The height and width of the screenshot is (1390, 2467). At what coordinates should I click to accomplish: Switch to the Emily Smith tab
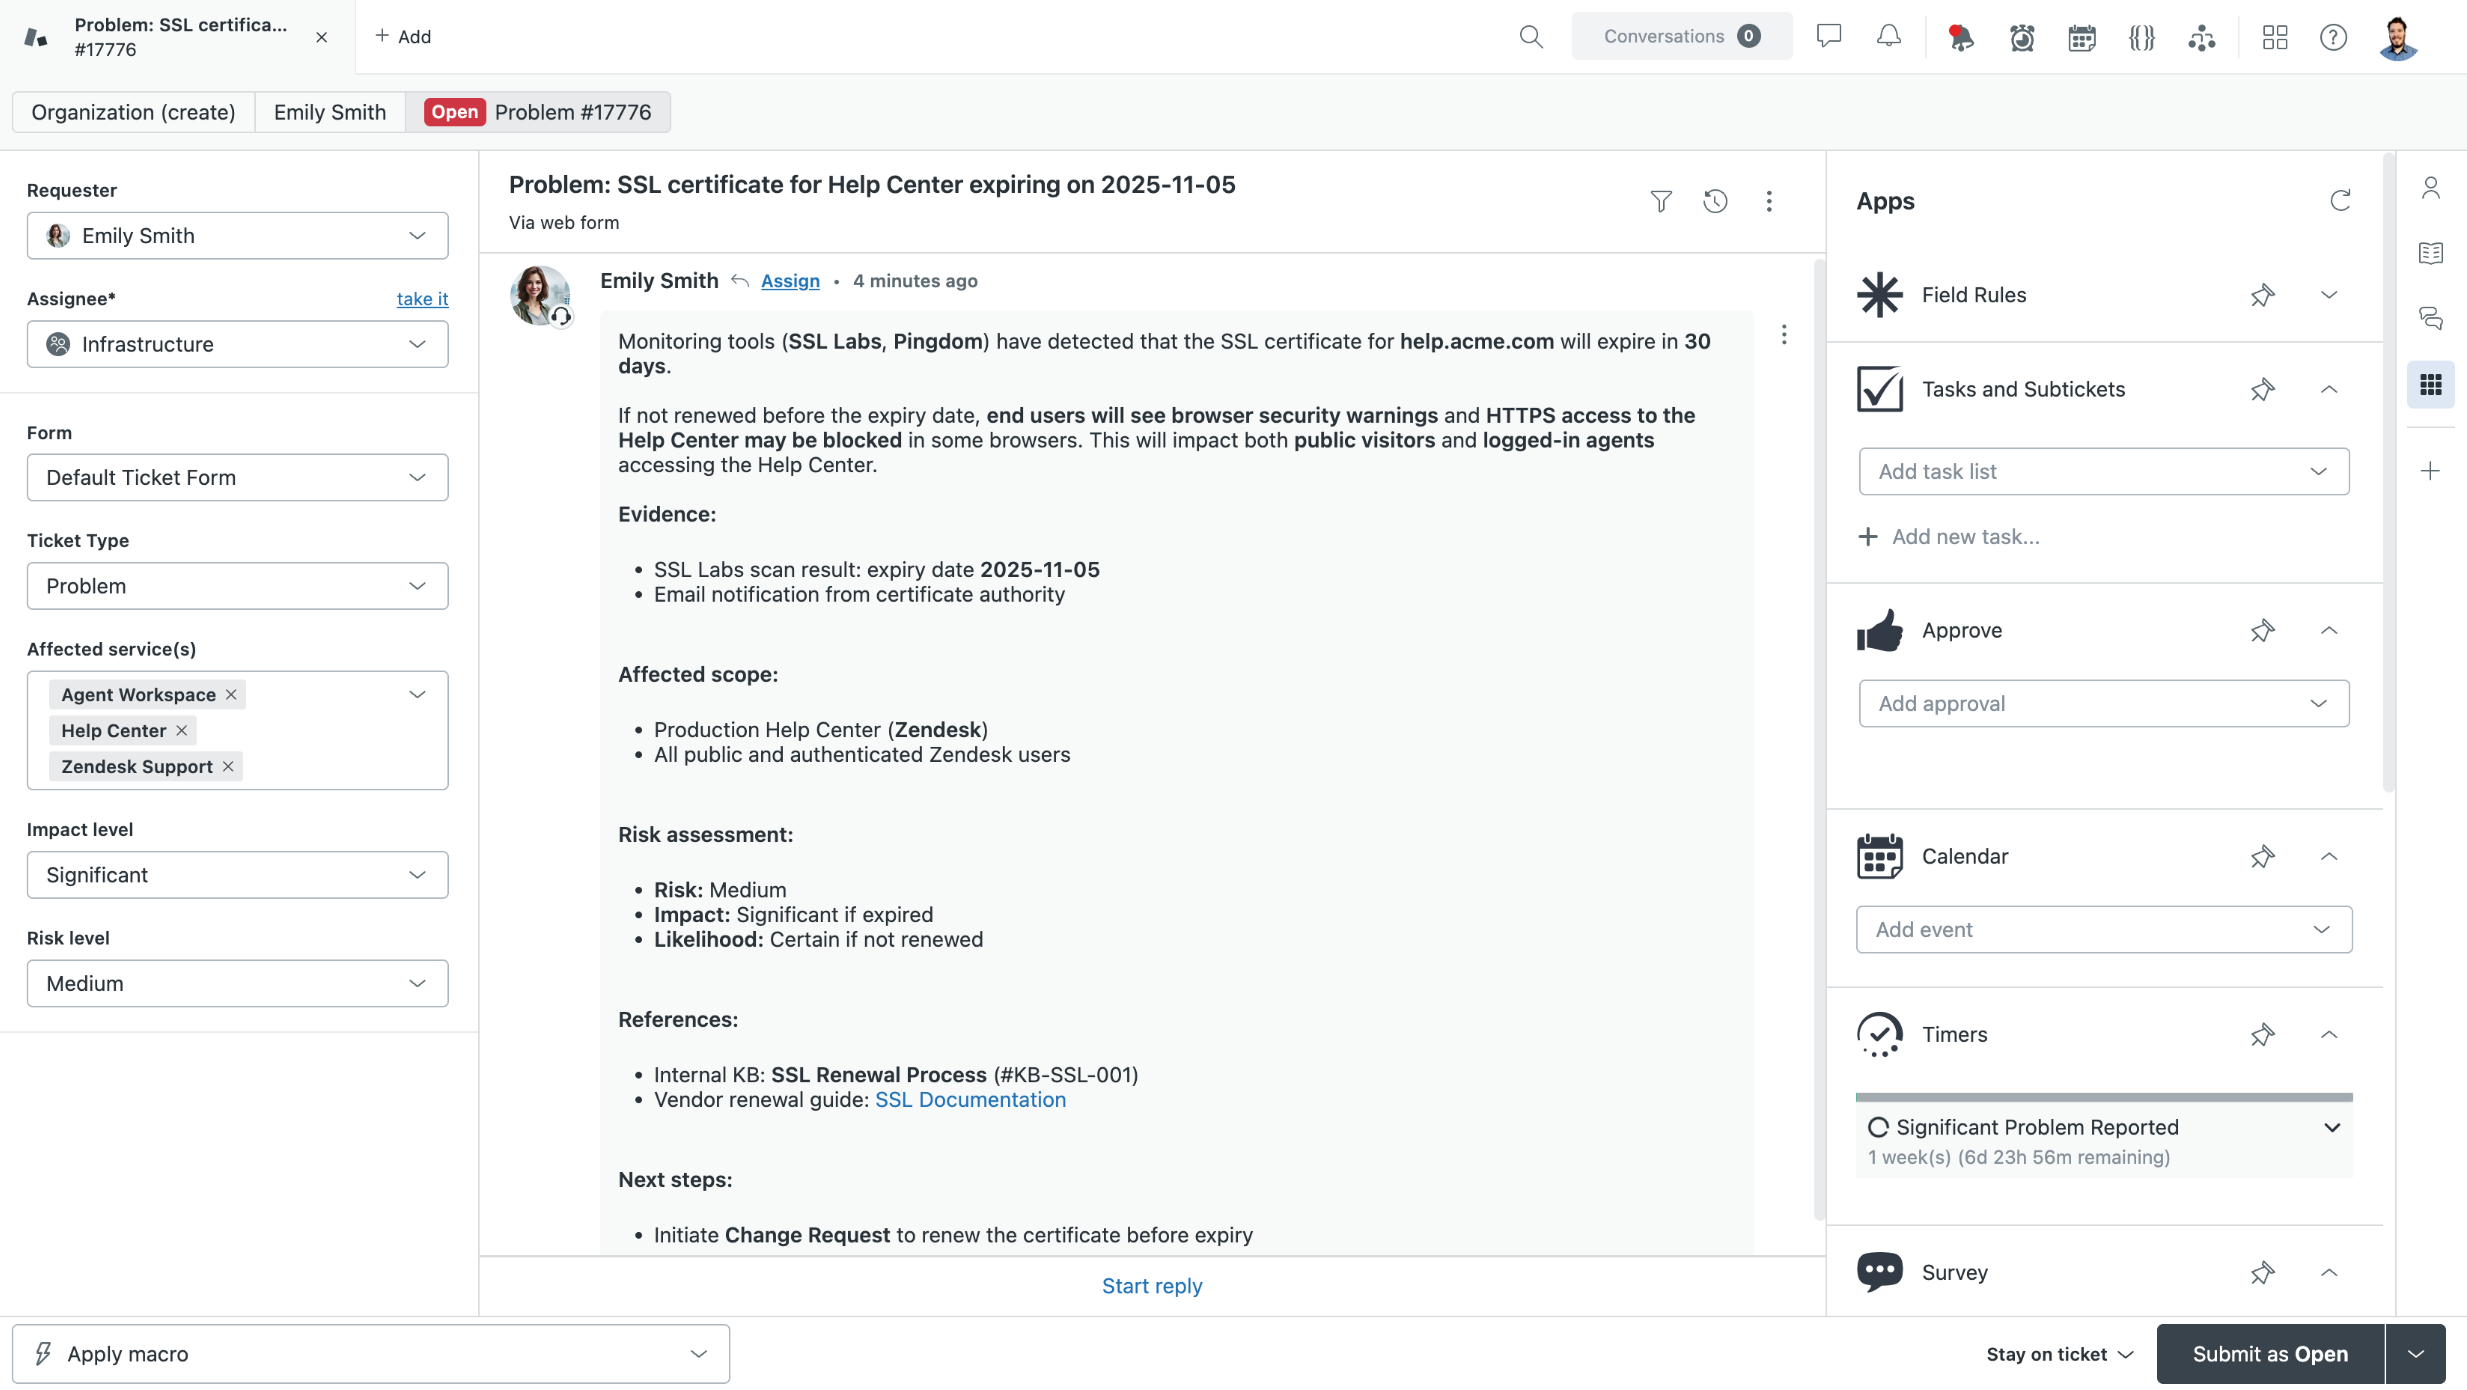329,112
